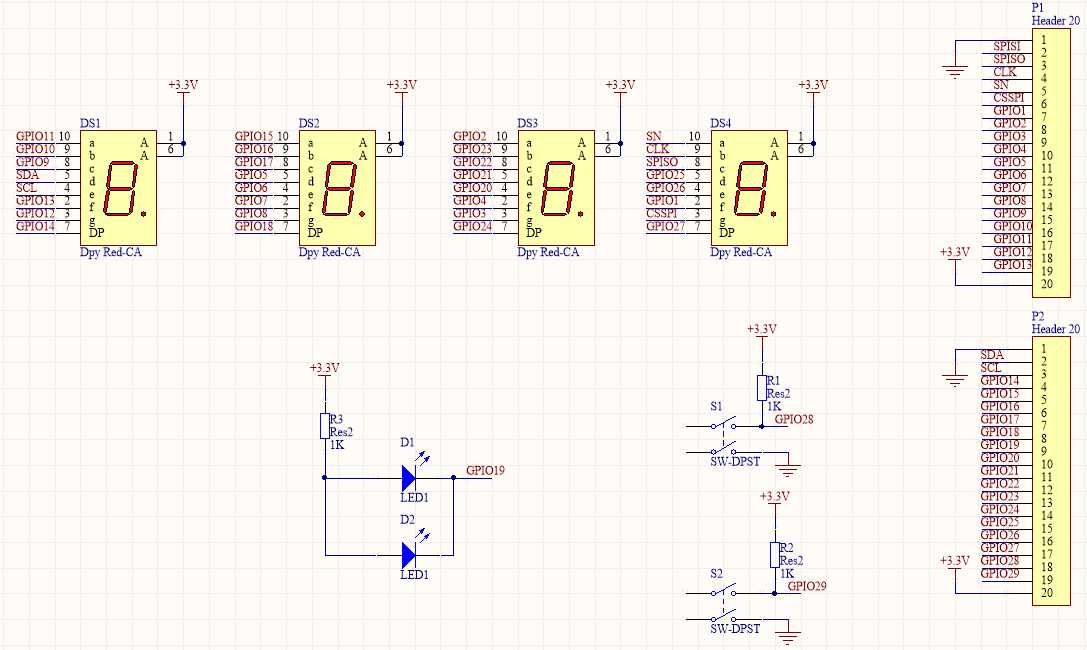The width and height of the screenshot is (1087, 650).
Task: Select the GPIO19 net label at LED output
Action: pyautogui.click(x=485, y=471)
